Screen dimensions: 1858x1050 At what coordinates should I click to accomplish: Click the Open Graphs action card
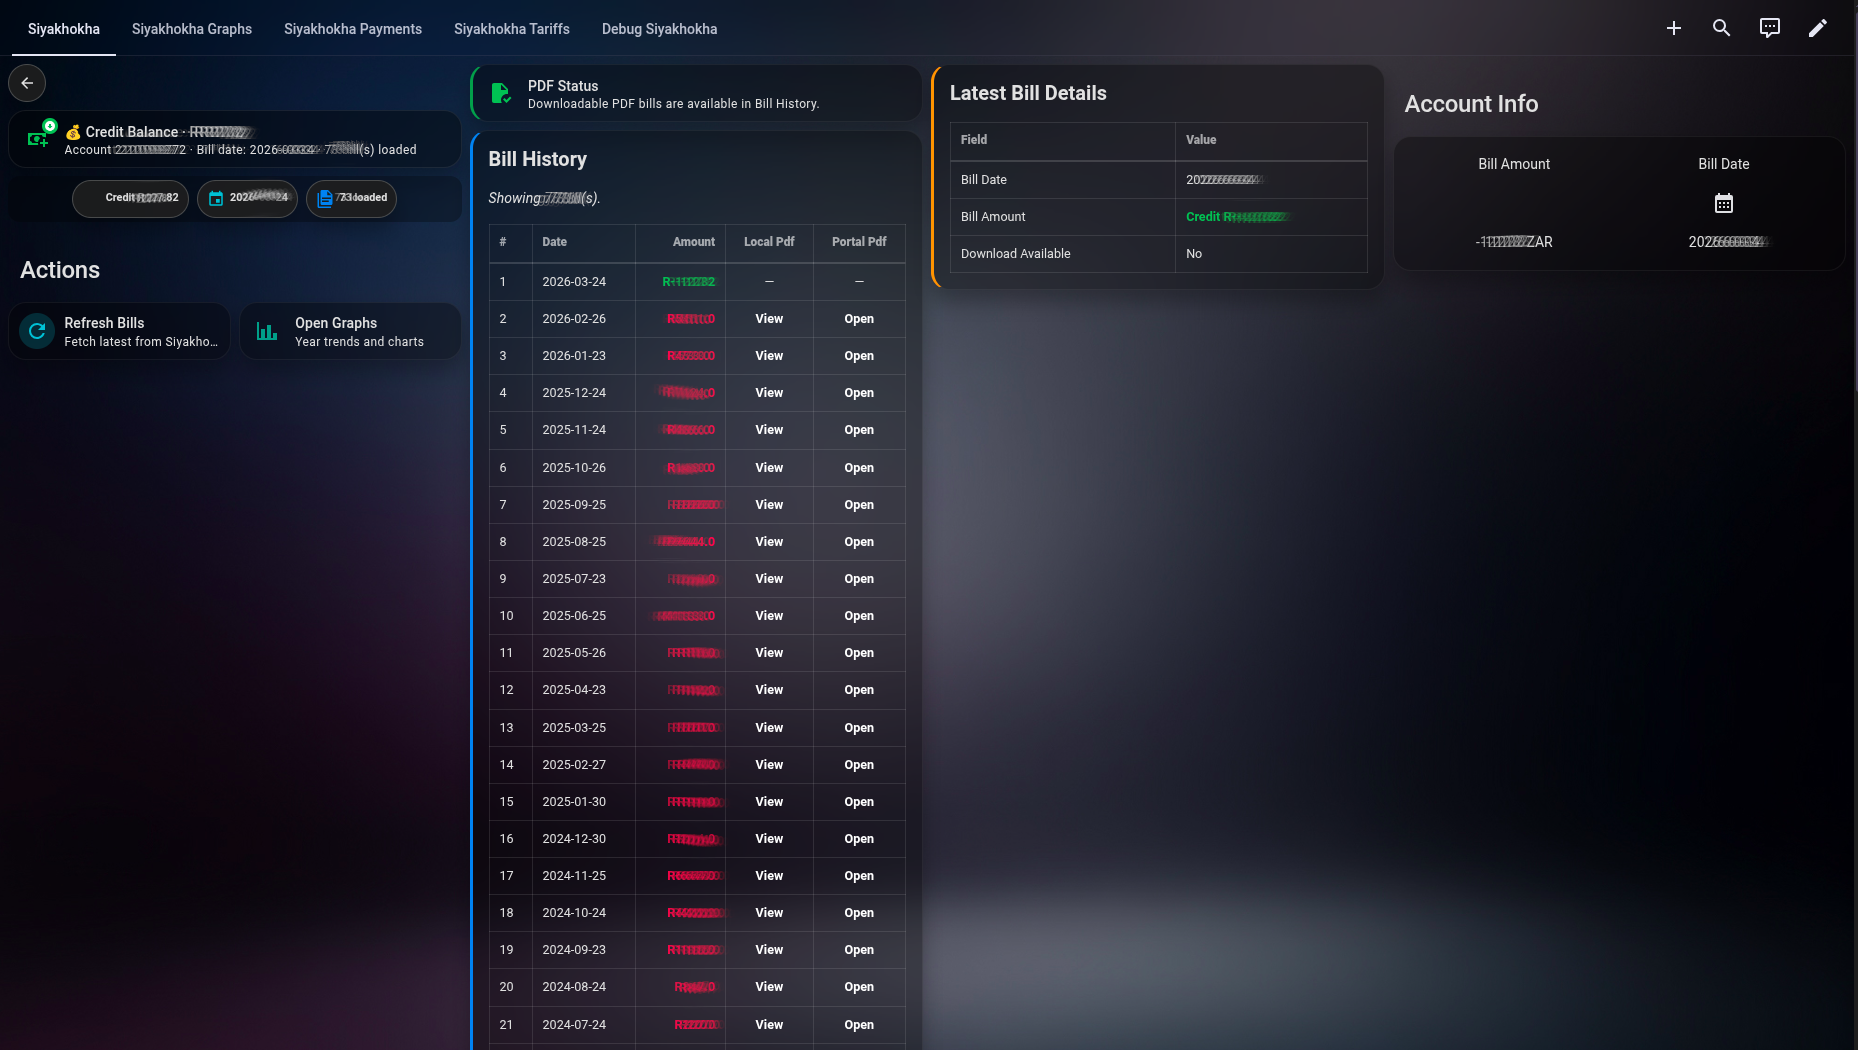coord(350,331)
